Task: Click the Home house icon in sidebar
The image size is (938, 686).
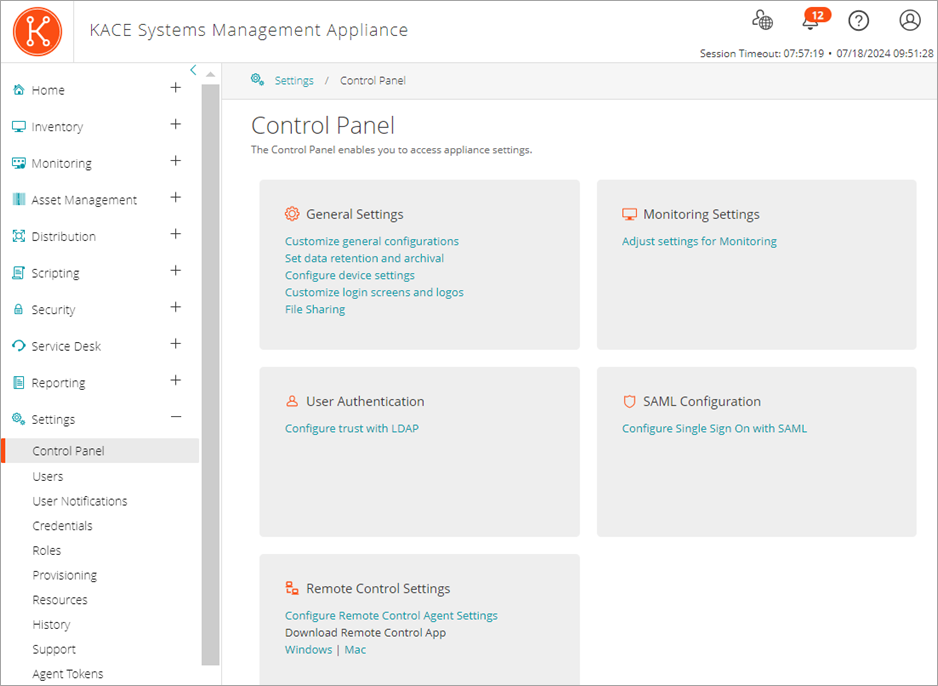Action: [18, 90]
